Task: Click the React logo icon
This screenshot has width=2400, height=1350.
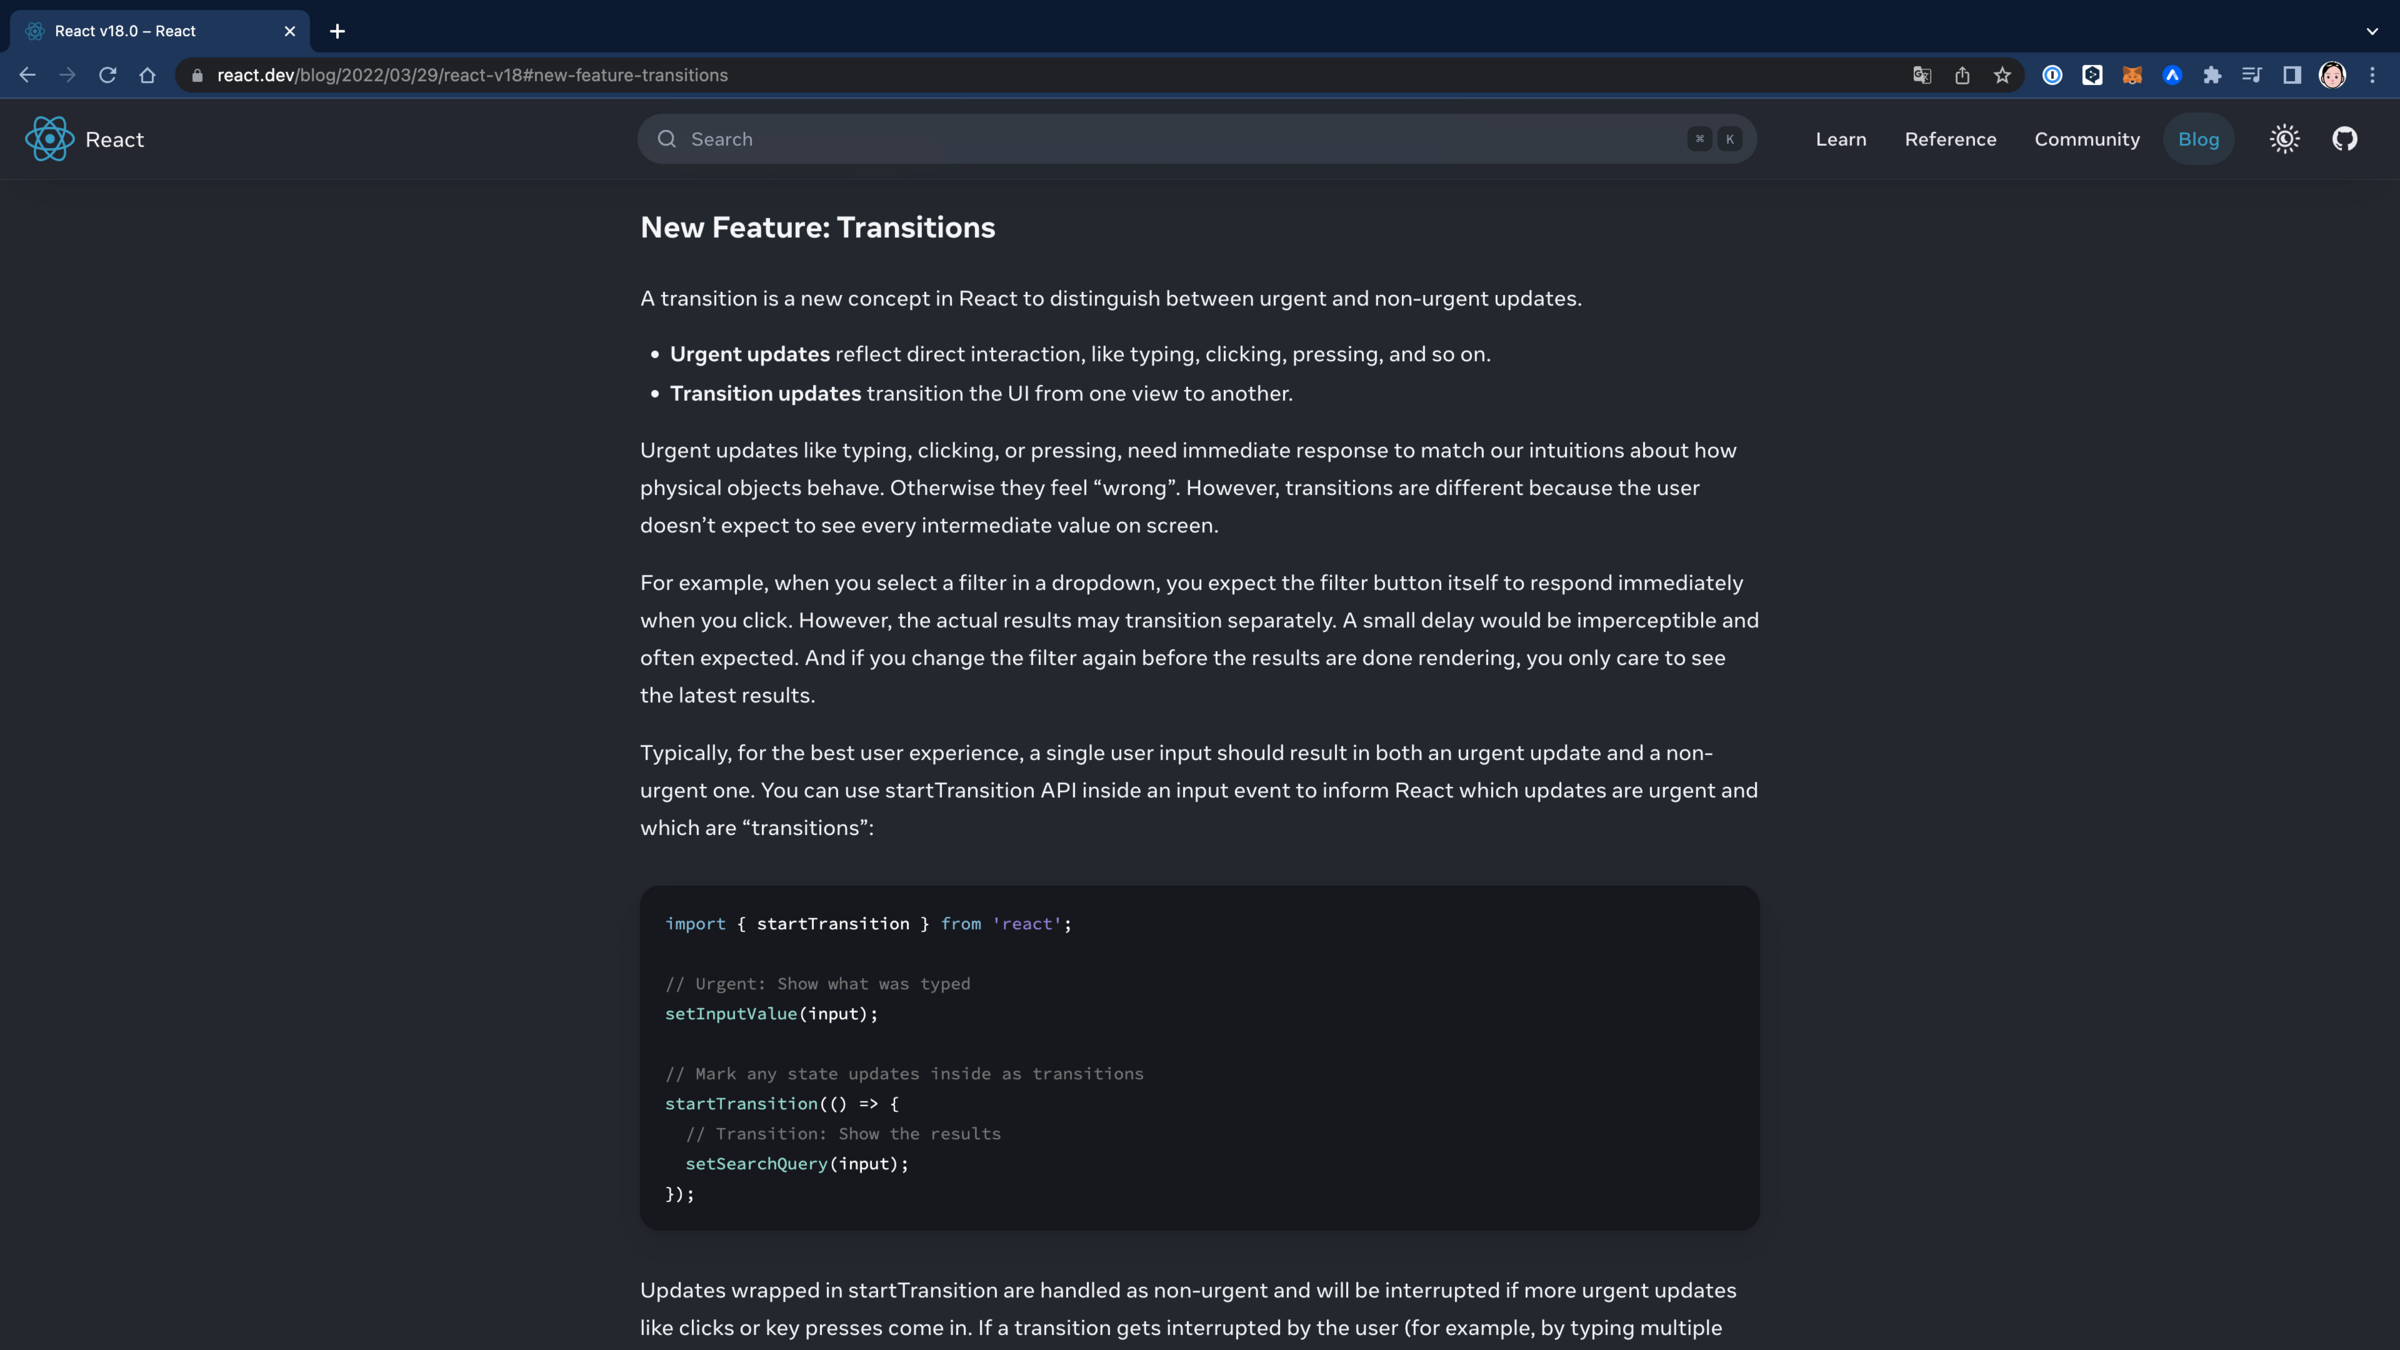Action: pos(49,139)
